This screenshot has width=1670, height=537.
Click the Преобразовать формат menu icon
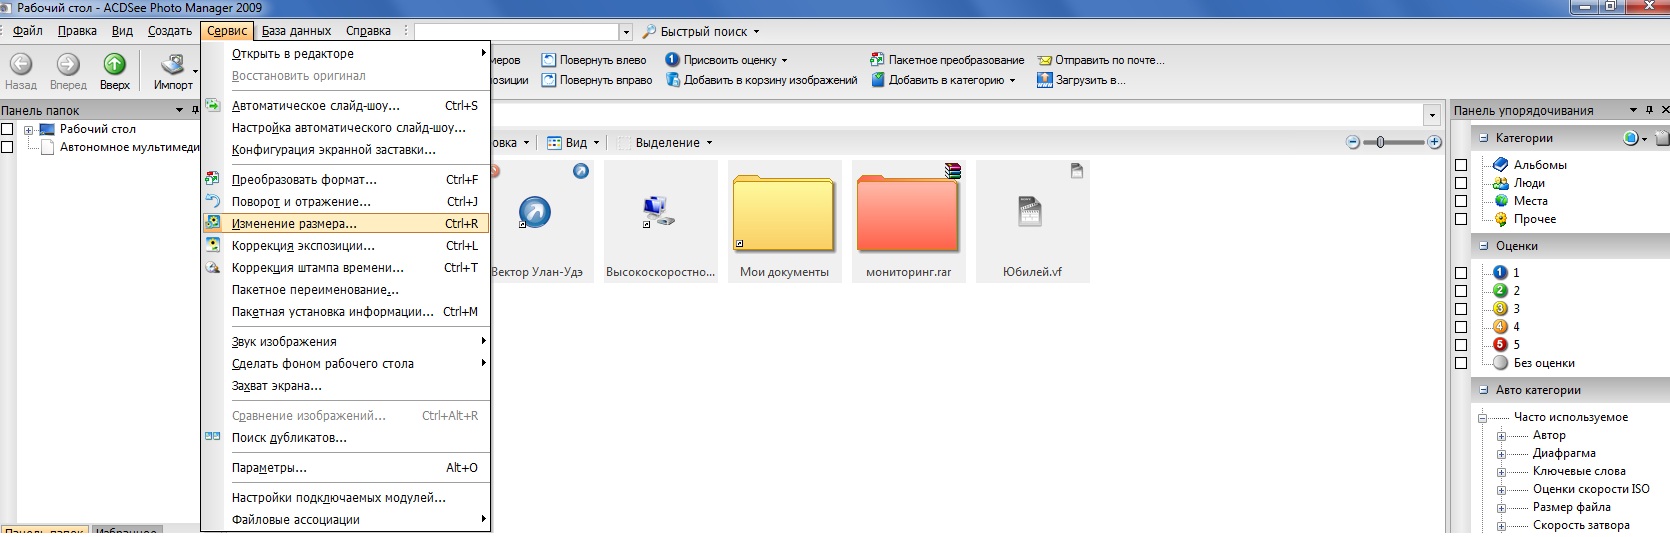point(212,179)
